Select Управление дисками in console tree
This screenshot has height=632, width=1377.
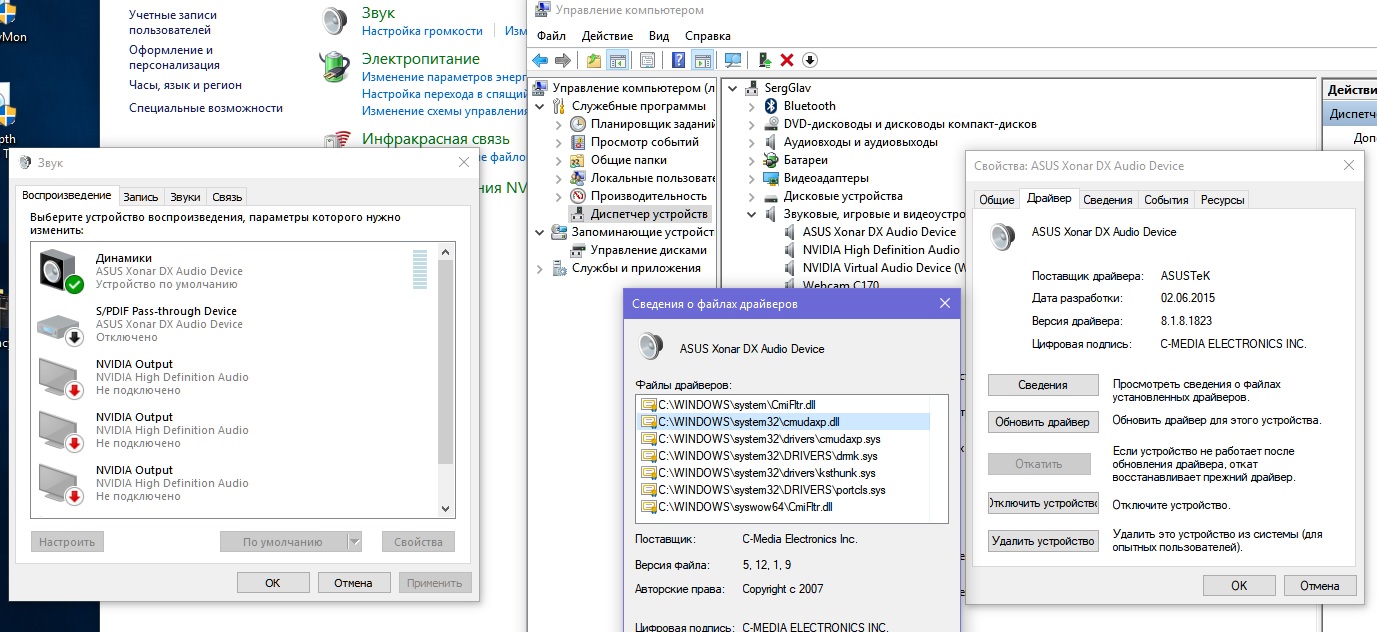(648, 250)
